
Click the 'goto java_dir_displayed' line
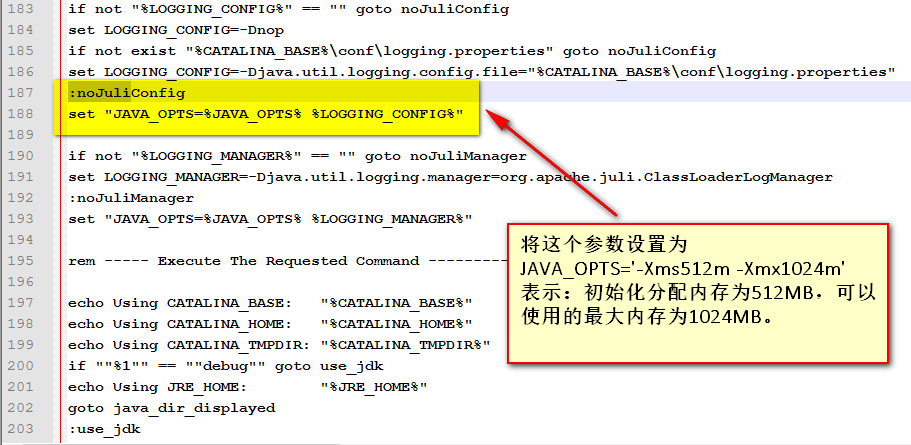[x=172, y=408]
